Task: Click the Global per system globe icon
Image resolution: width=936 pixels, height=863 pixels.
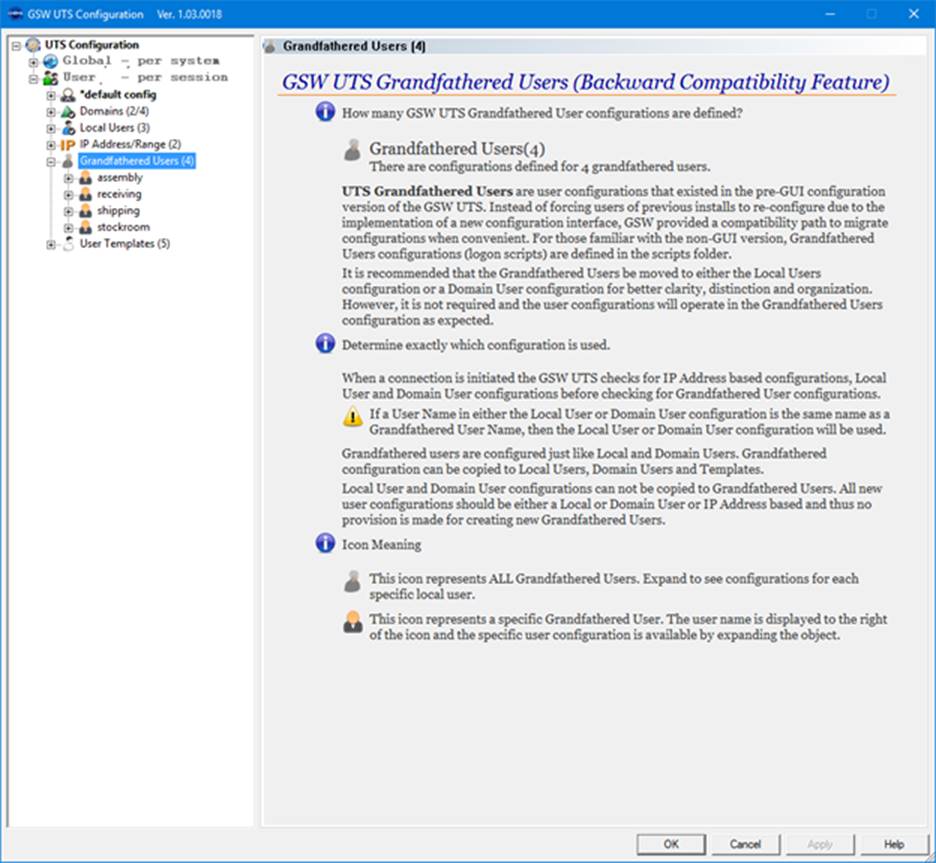Action: (x=51, y=61)
